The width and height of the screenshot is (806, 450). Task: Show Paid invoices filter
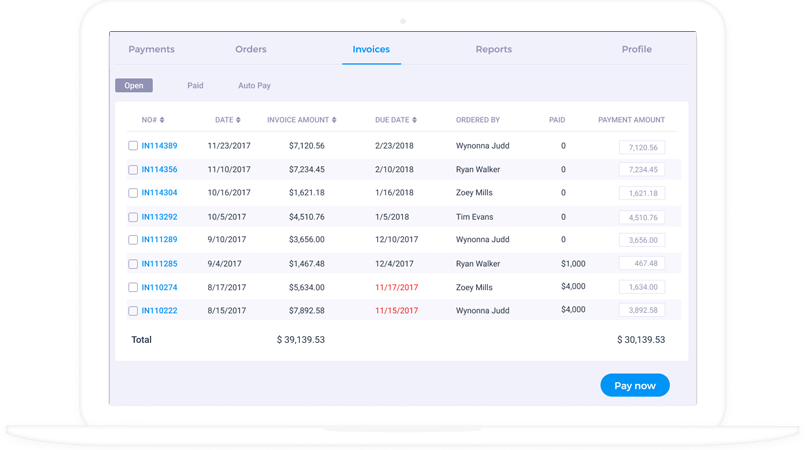pyautogui.click(x=195, y=86)
